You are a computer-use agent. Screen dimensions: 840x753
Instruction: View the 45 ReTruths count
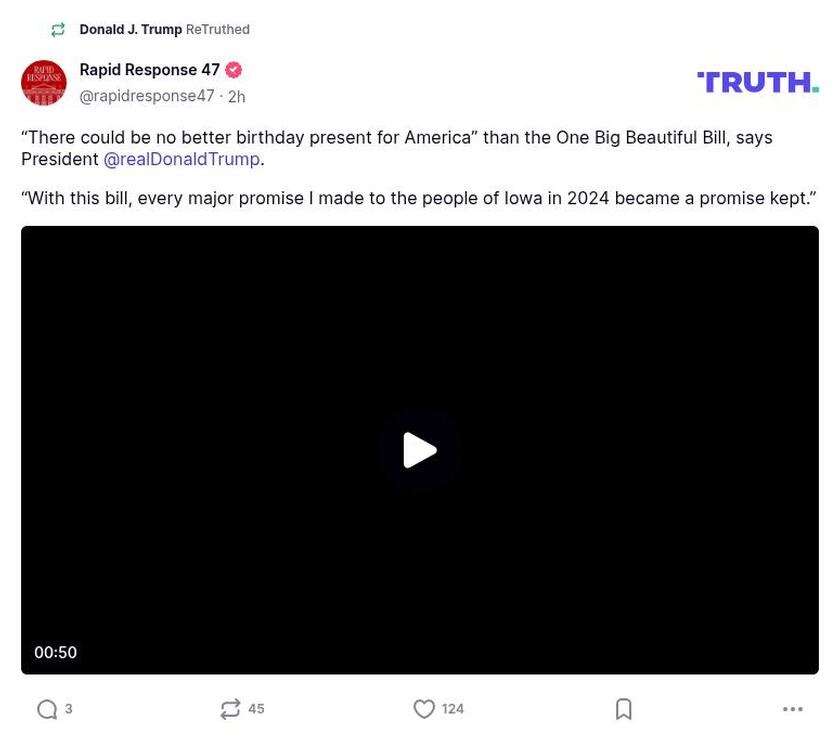click(256, 708)
